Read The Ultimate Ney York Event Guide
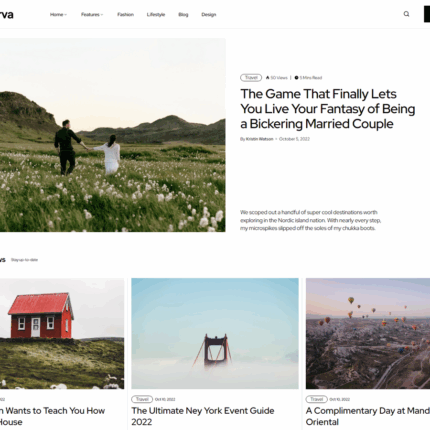The height and width of the screenshot is (430, 430). click(203, 416)
